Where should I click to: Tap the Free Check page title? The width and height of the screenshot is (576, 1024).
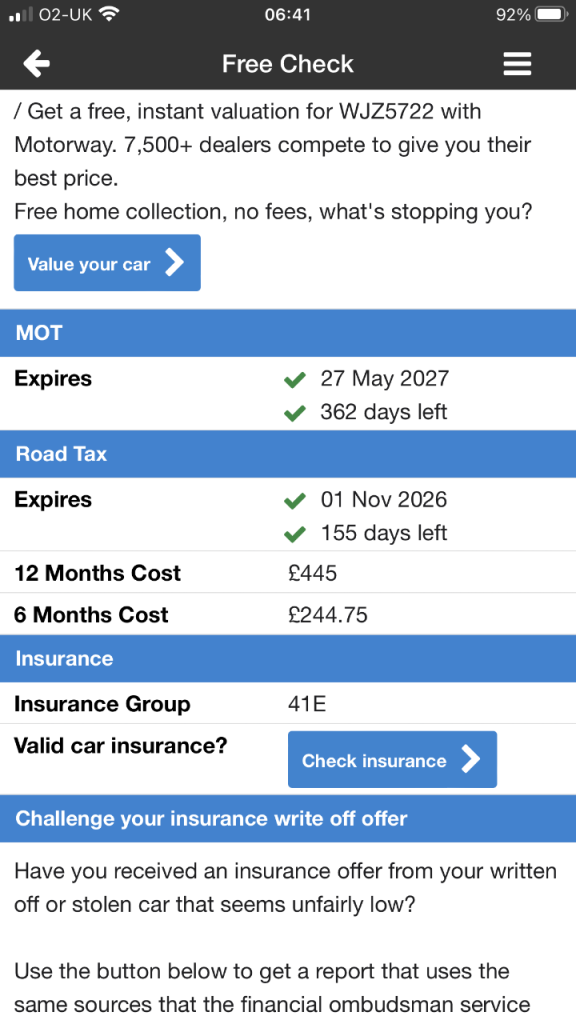tap(287, 64)
